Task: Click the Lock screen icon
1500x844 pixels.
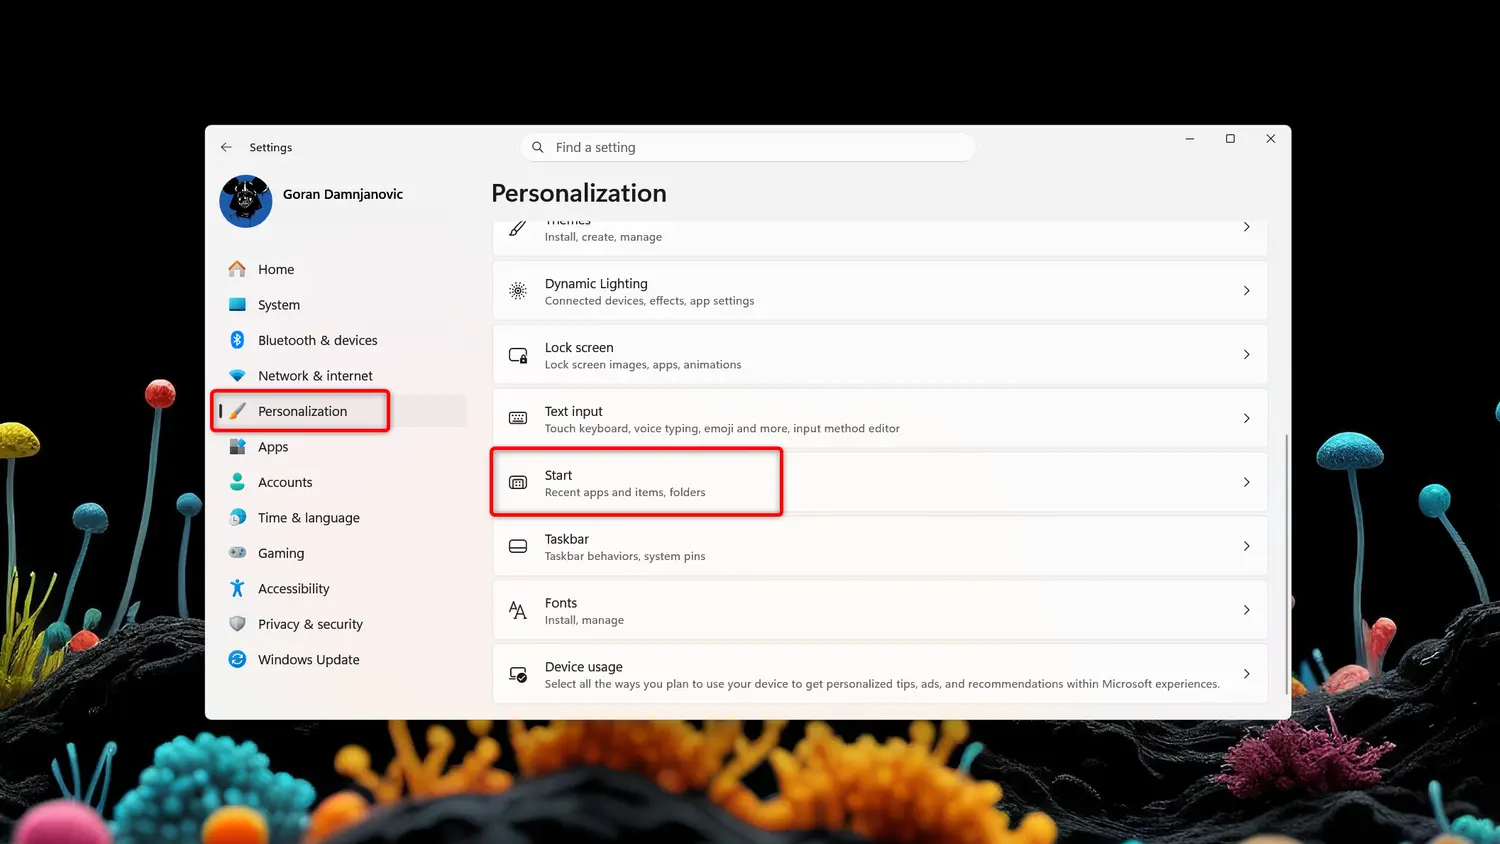Action: tap(518, 355)
